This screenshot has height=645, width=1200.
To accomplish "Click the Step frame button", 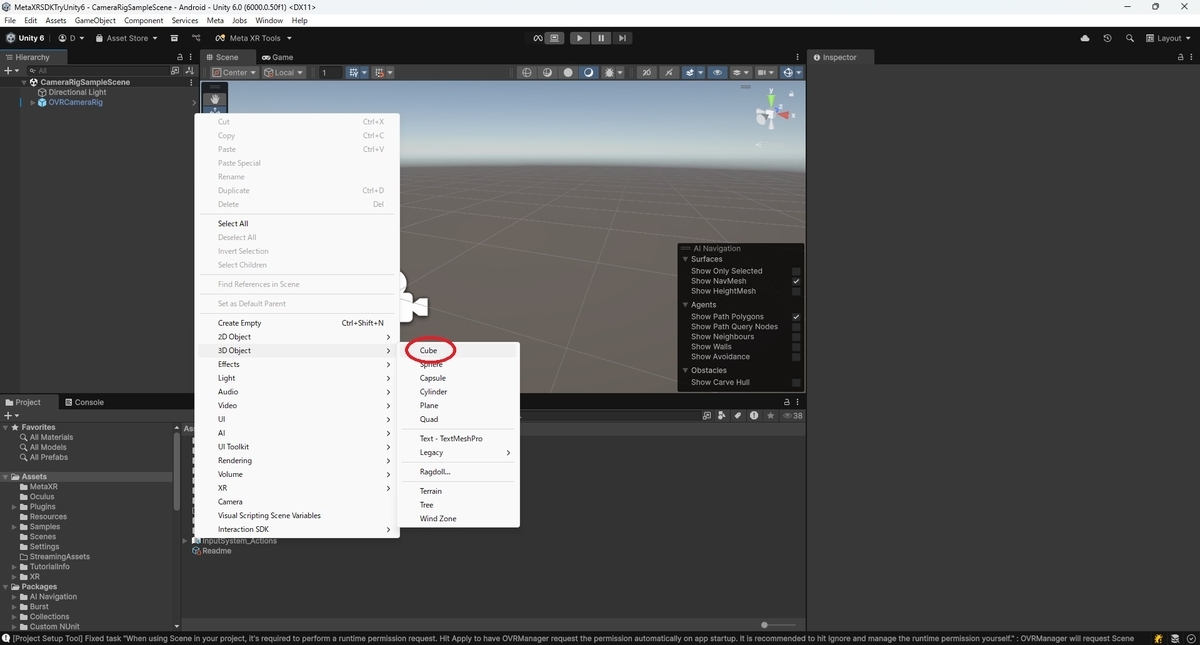I will (x=622, y=38).
